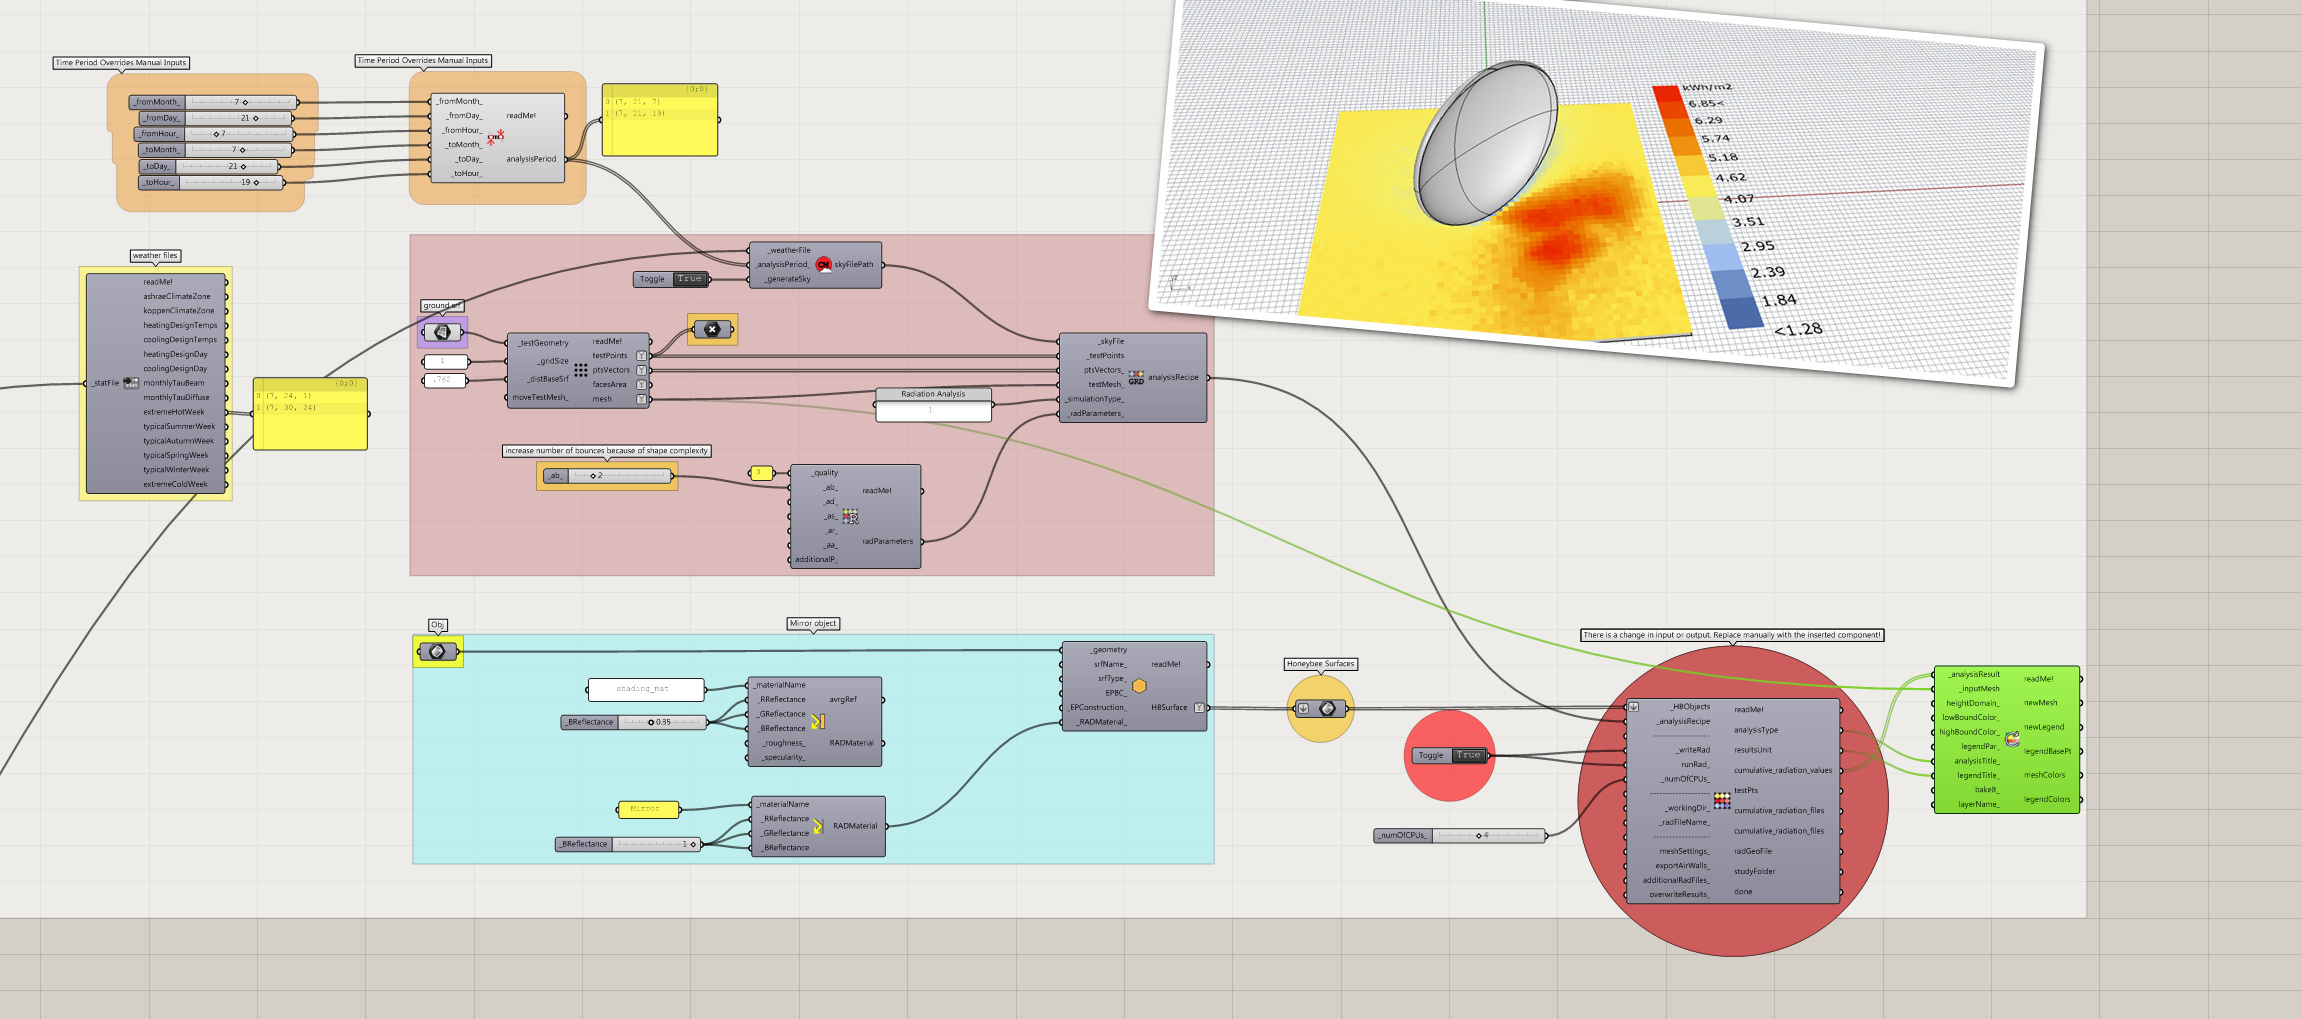
Task: Click the moveTestMesh_ input text
Action: tap(540, 398)
